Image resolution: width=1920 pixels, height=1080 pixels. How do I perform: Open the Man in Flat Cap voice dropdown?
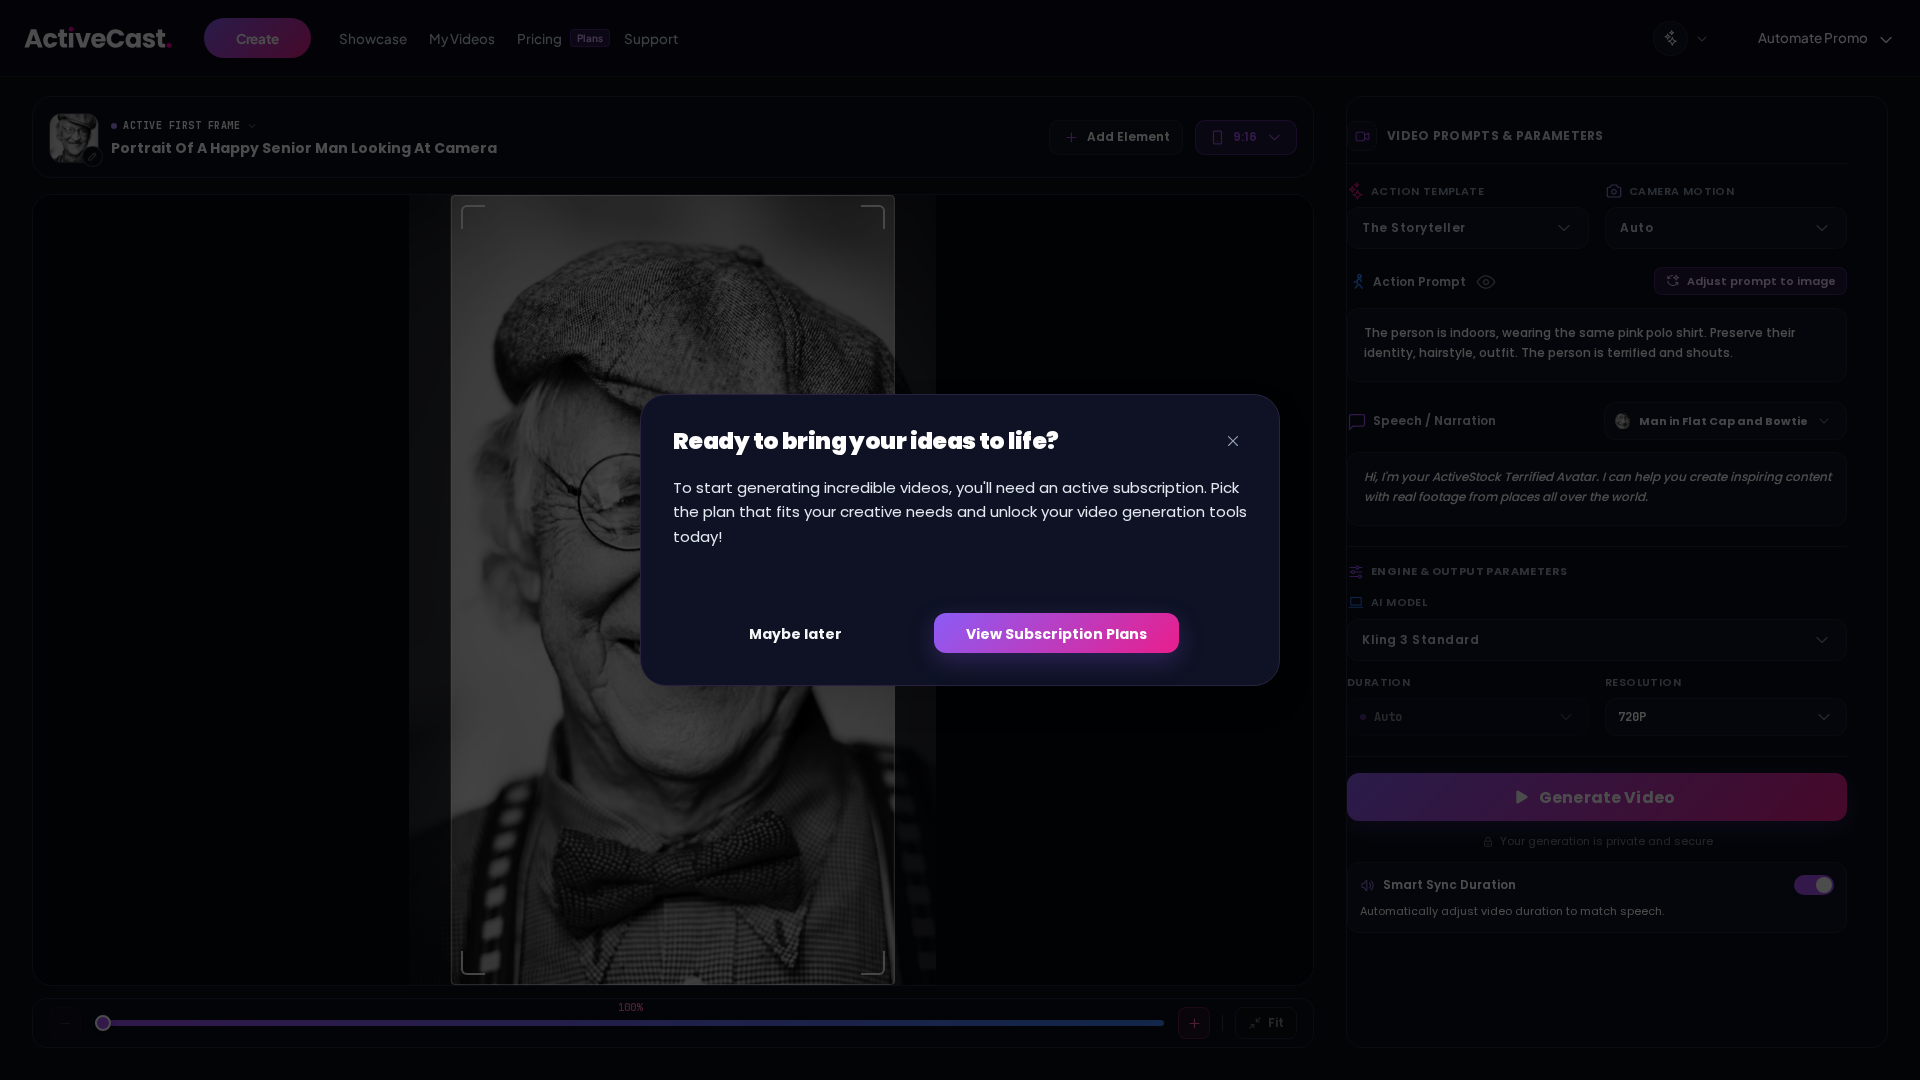click(1725, 421)
